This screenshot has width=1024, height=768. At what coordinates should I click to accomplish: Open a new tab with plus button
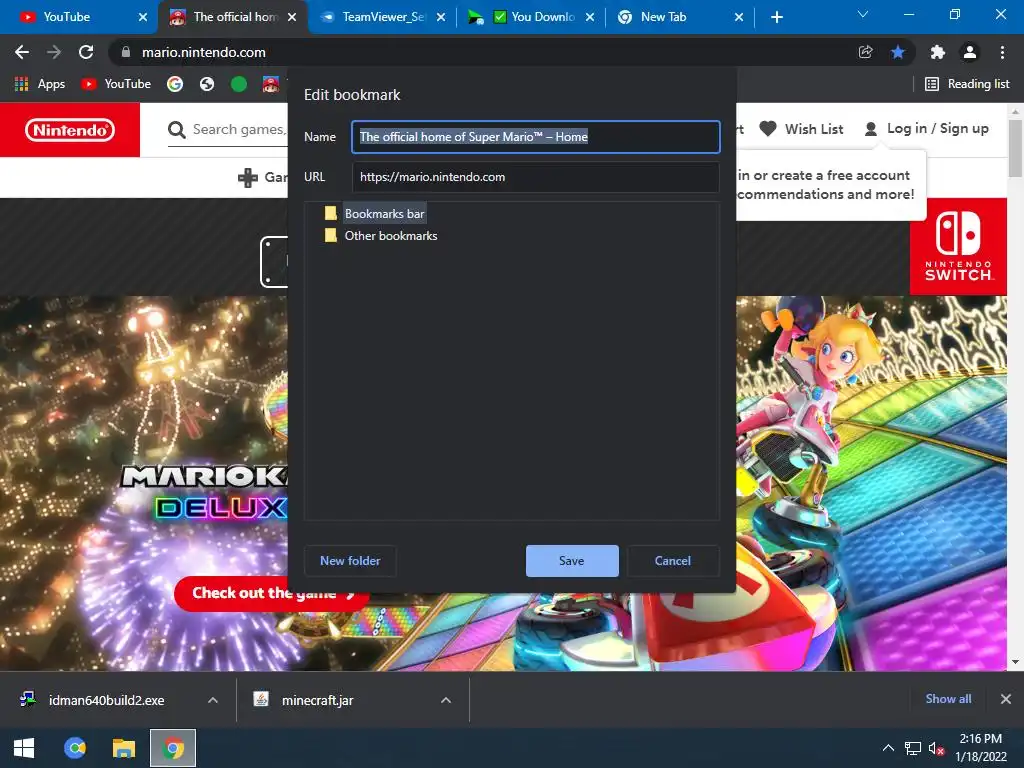776,17
